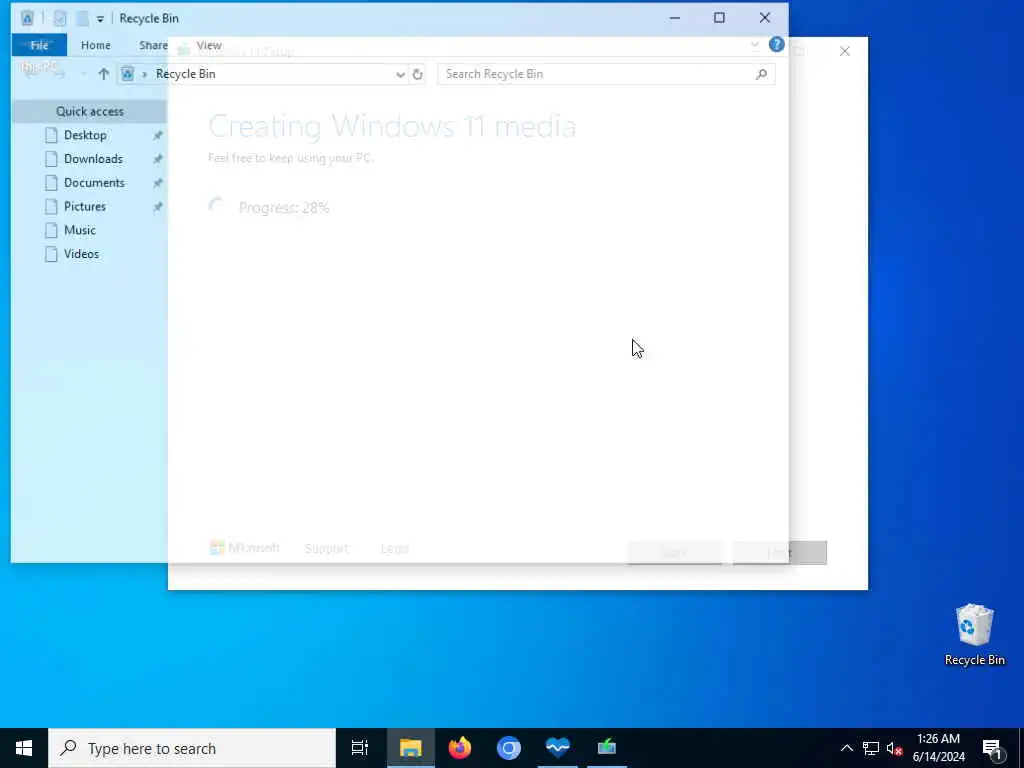Open the File menu in Recycle Bin window
This screenshot has height=768, width=1024.
point(39,45)
